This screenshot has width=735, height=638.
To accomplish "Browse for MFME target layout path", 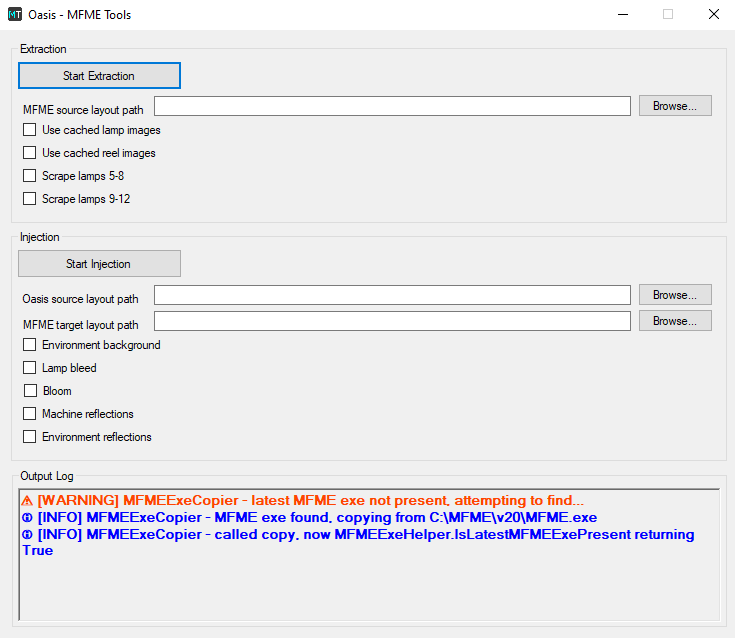I will pyautogui.click(x=675, y=321).
